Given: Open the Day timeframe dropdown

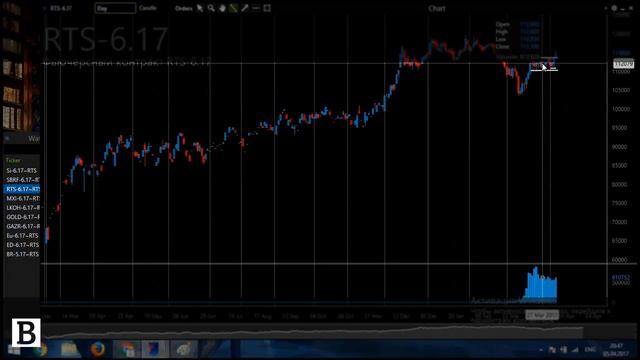Looking at the screenshot, I should click(x=116, y=8).
